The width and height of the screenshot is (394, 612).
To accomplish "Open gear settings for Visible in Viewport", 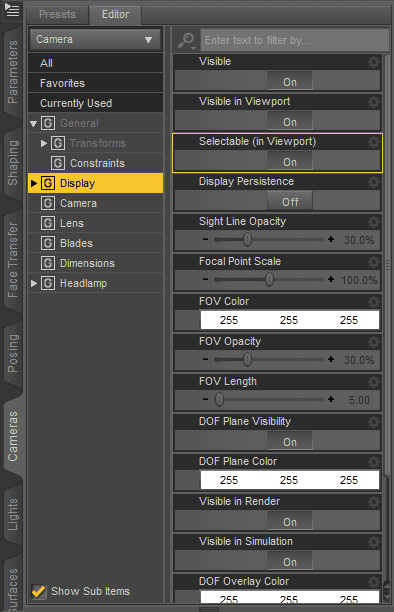I will [x=374, y=102].
